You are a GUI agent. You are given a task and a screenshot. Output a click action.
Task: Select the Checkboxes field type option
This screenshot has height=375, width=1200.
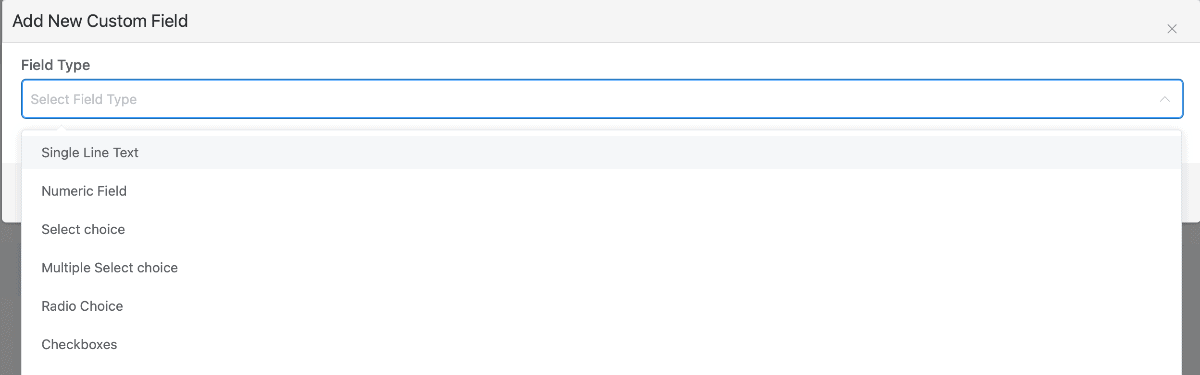[600, 344]
